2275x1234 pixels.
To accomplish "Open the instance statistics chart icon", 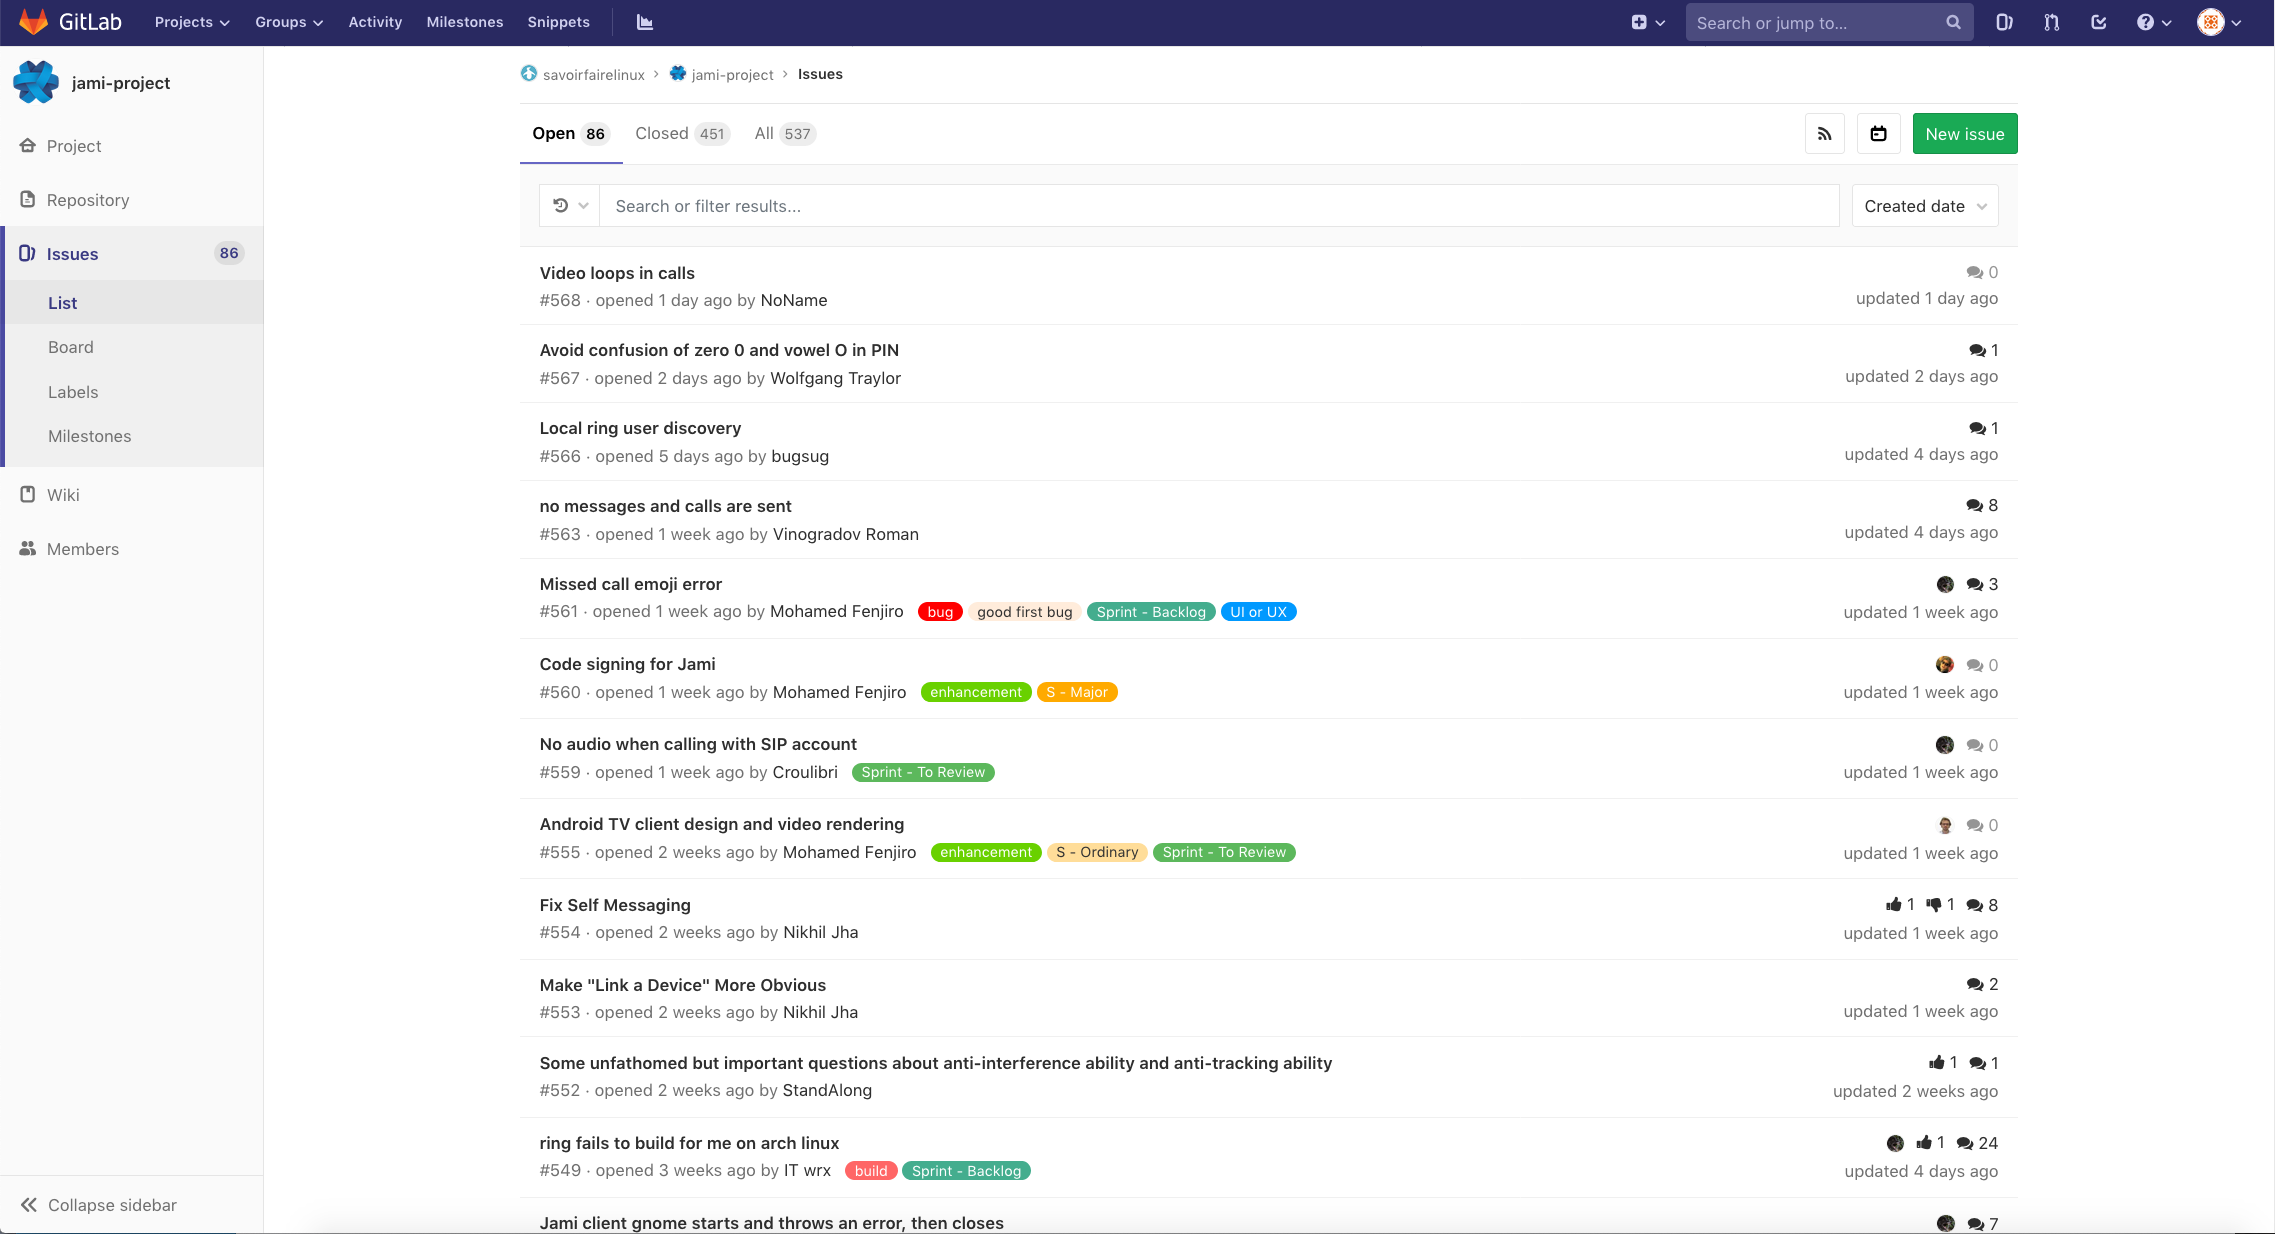I will 645,22.
